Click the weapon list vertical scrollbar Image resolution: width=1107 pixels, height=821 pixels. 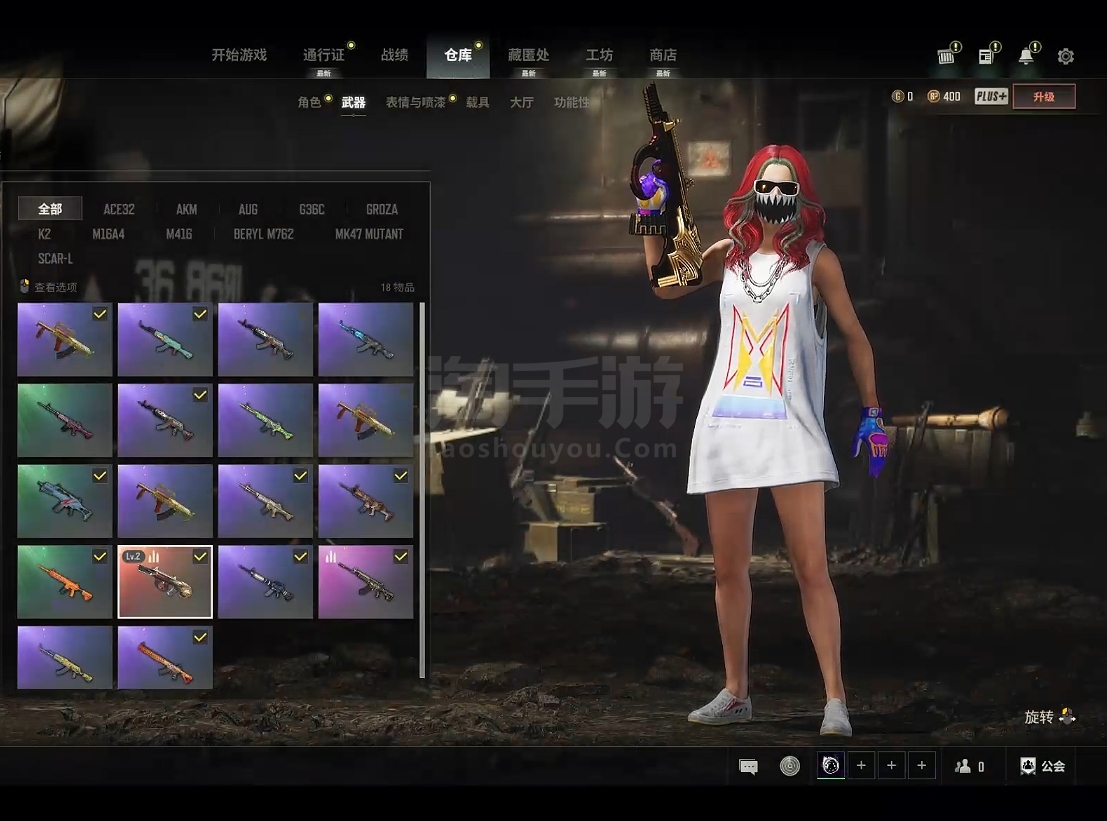coord(422,490)
